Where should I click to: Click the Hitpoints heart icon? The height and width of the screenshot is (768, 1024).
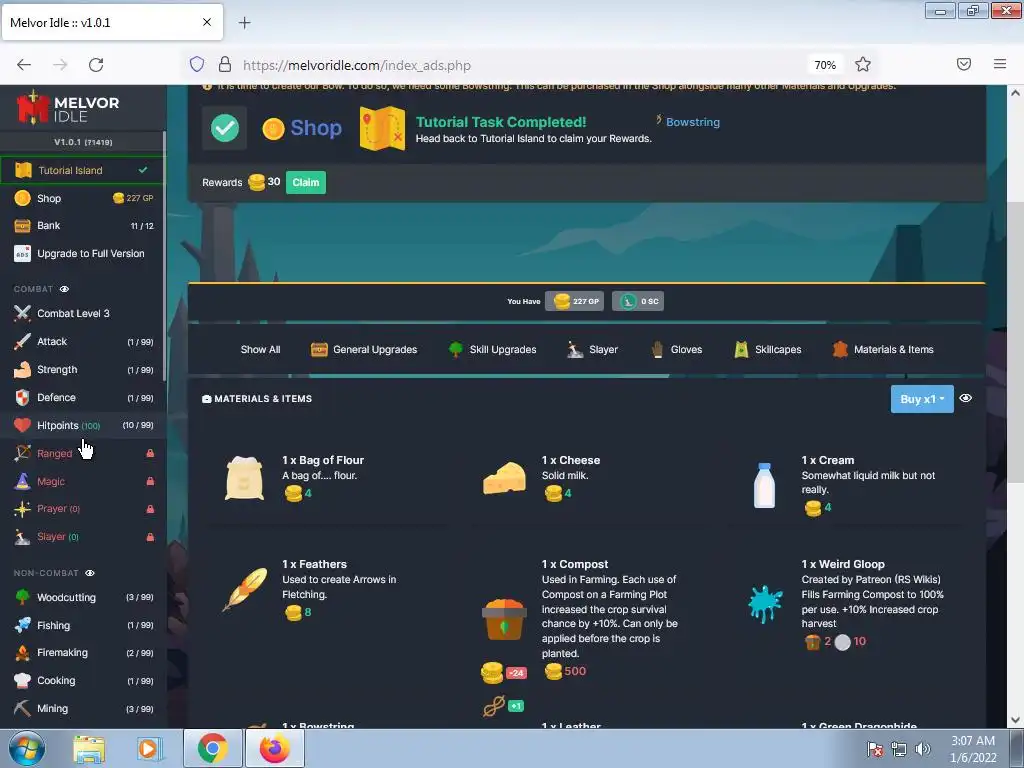pos(22,425)
